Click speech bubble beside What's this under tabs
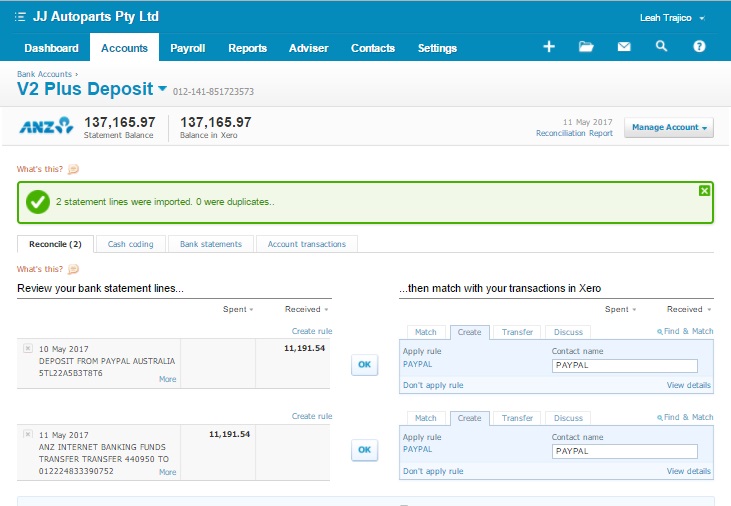Screen dimensions: 731x506 [x=73, y=269]
